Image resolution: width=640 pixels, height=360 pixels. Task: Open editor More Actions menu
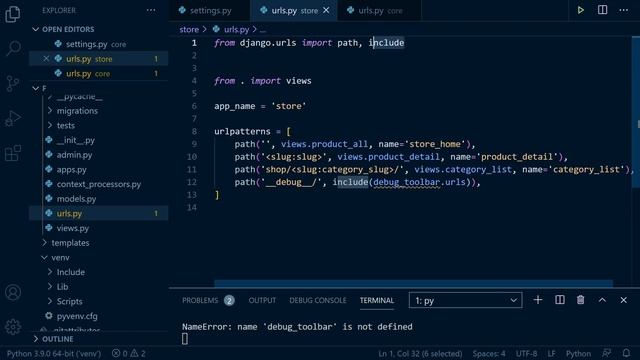coord(624,10)
